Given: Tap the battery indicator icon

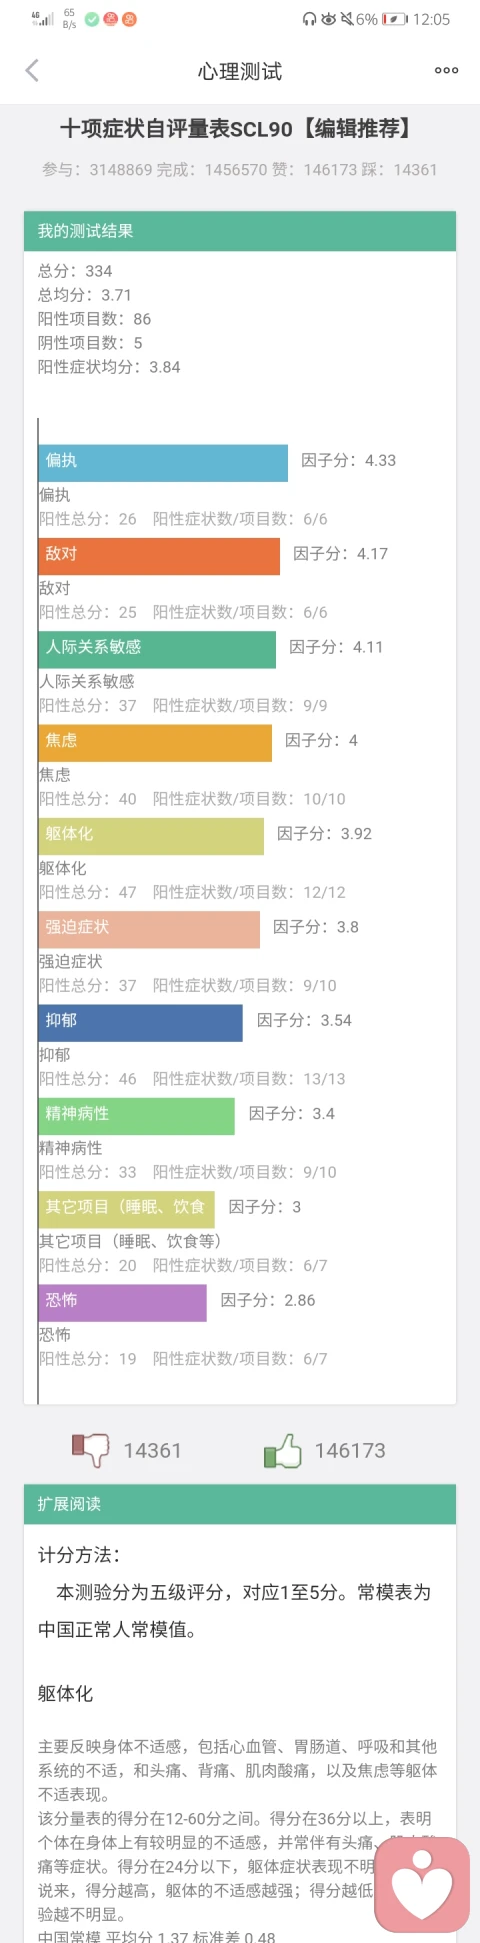Looking at the screenshot, I should click(x=394, y=19).
